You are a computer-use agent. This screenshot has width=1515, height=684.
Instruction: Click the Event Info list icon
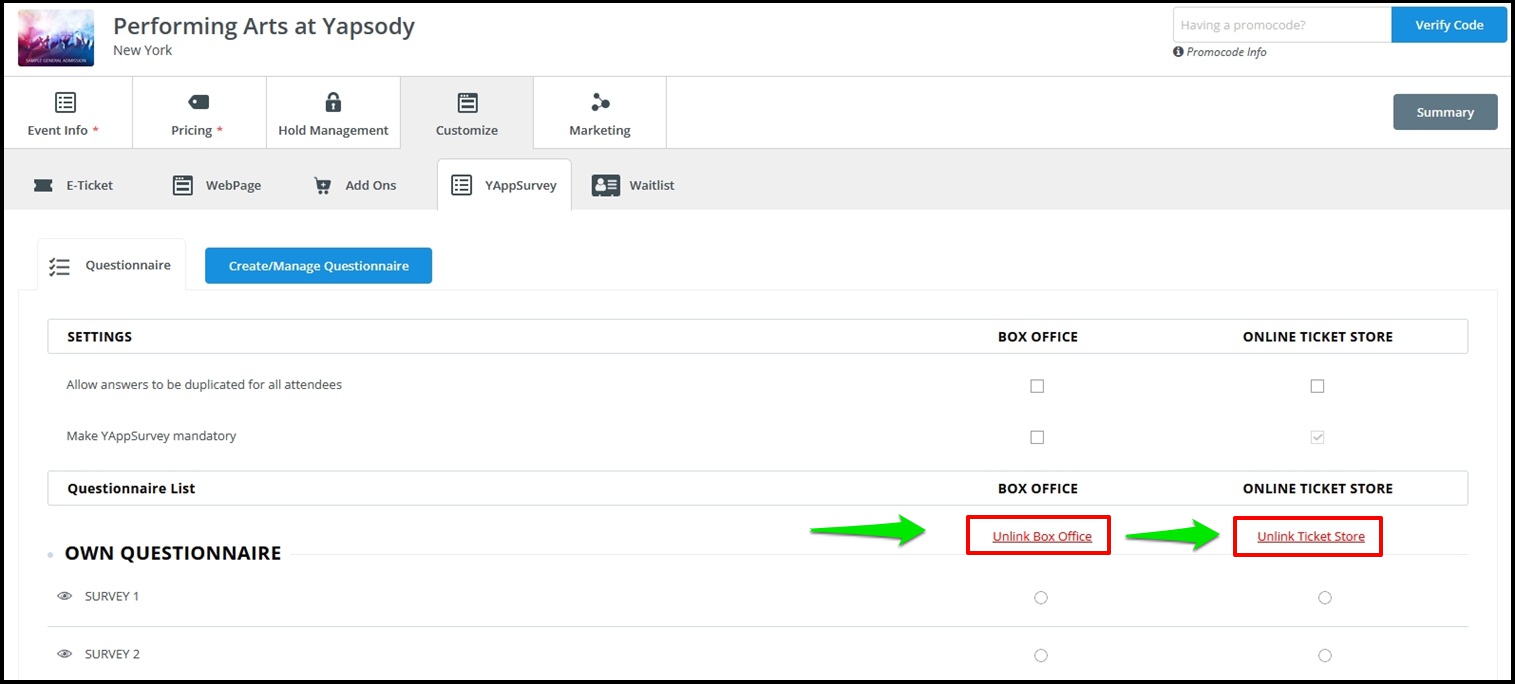65,102
